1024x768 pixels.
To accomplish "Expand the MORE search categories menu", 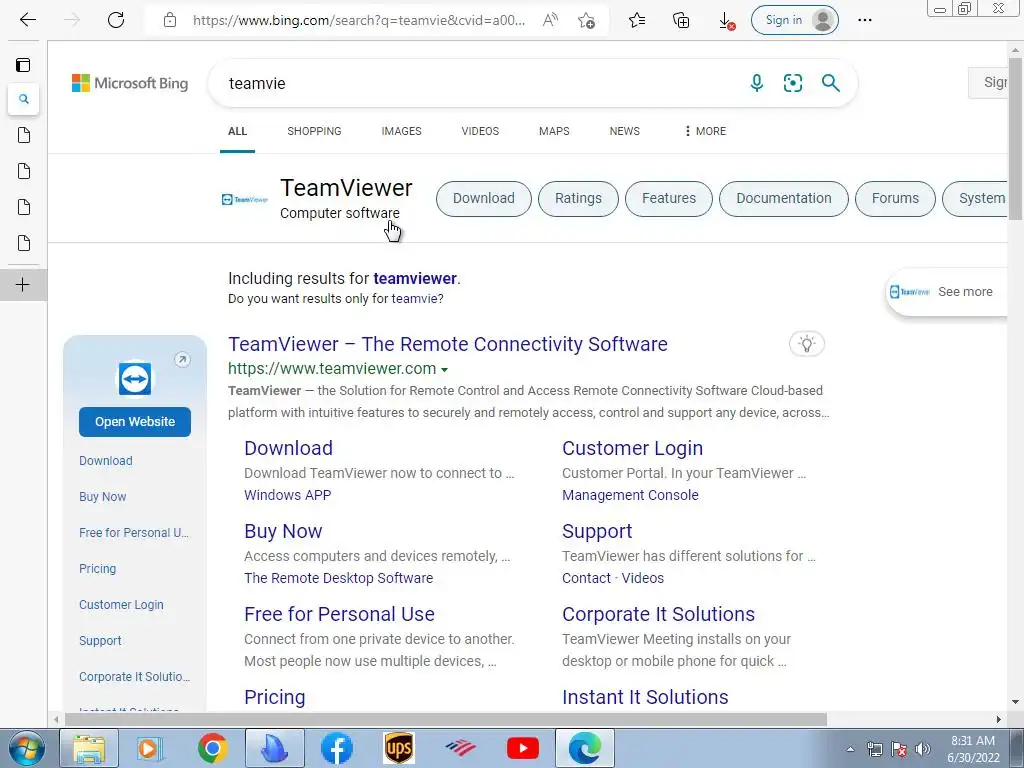I will pyautogui.click(x=705, y=131).
